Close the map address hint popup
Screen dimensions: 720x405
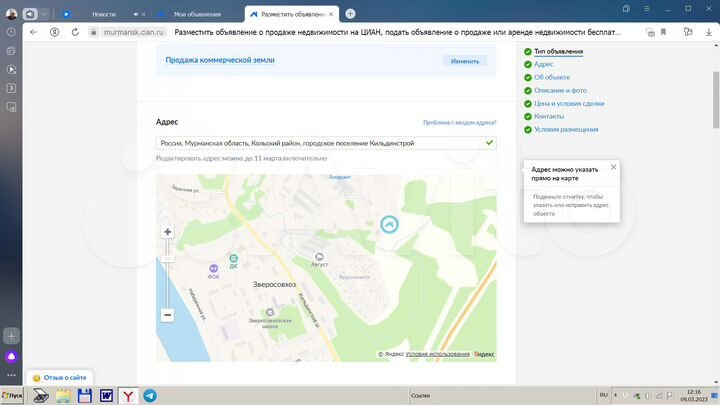613,167
